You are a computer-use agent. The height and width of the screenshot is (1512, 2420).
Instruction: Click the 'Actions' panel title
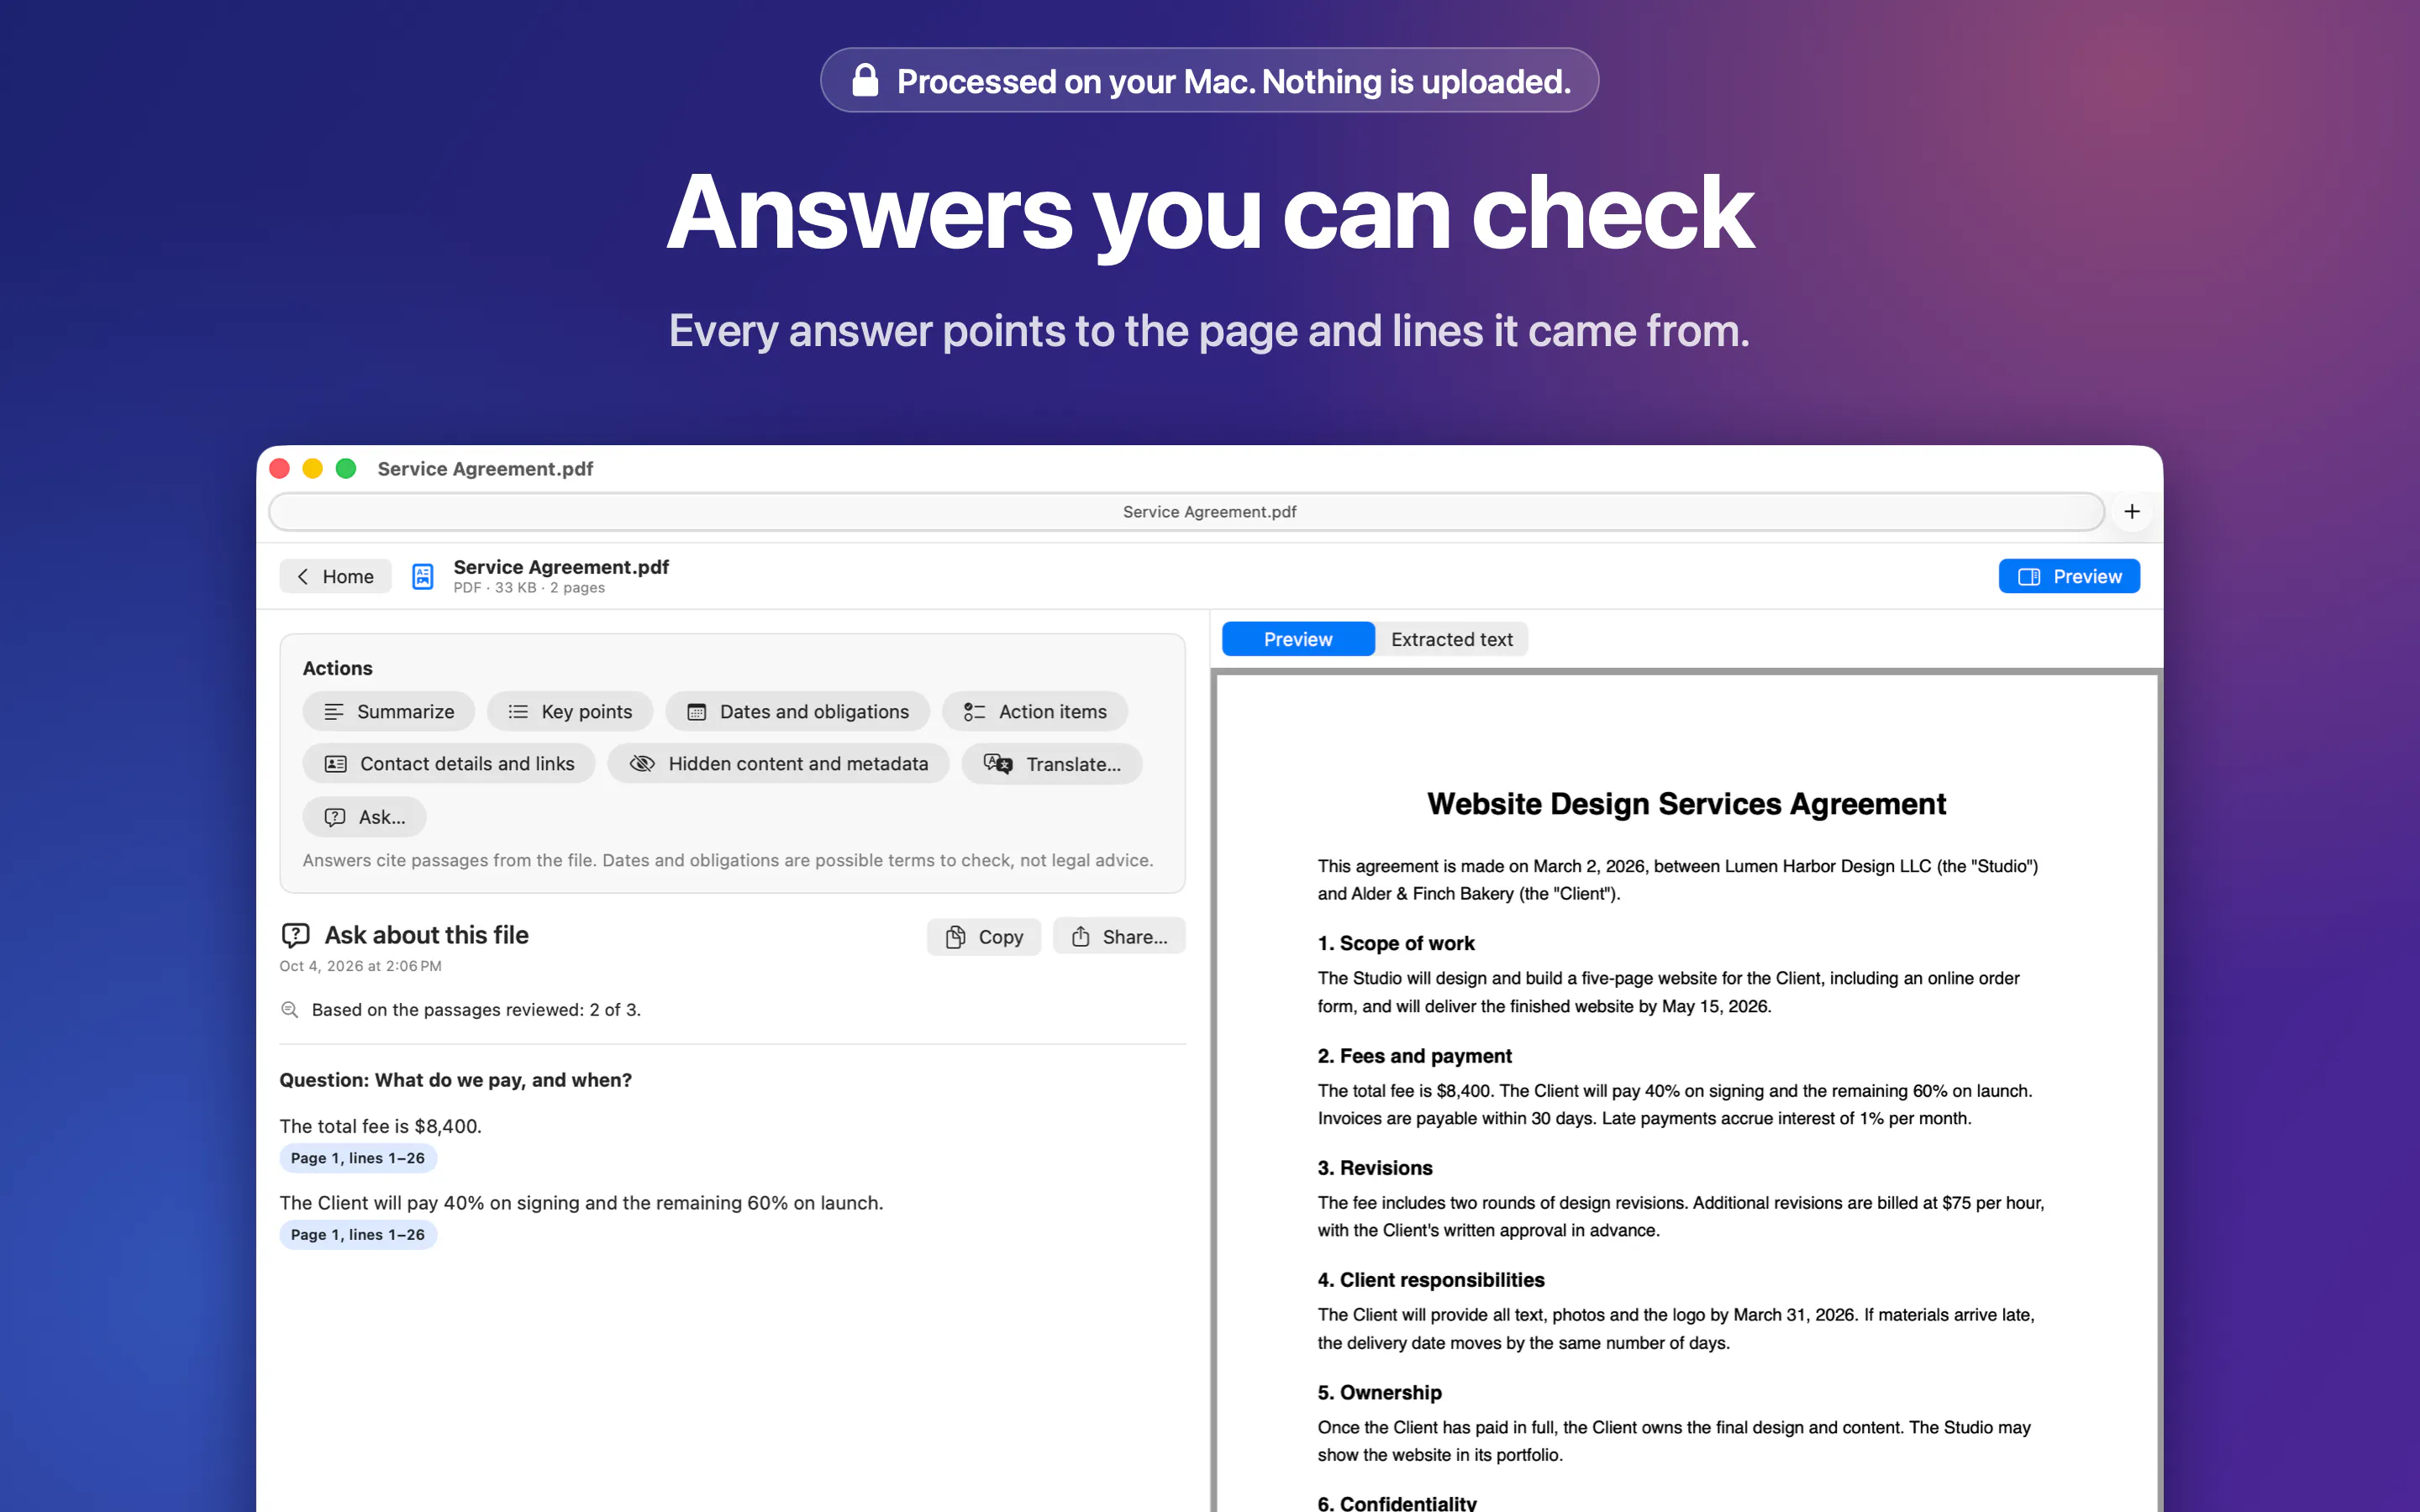click(x=338, y=668)
